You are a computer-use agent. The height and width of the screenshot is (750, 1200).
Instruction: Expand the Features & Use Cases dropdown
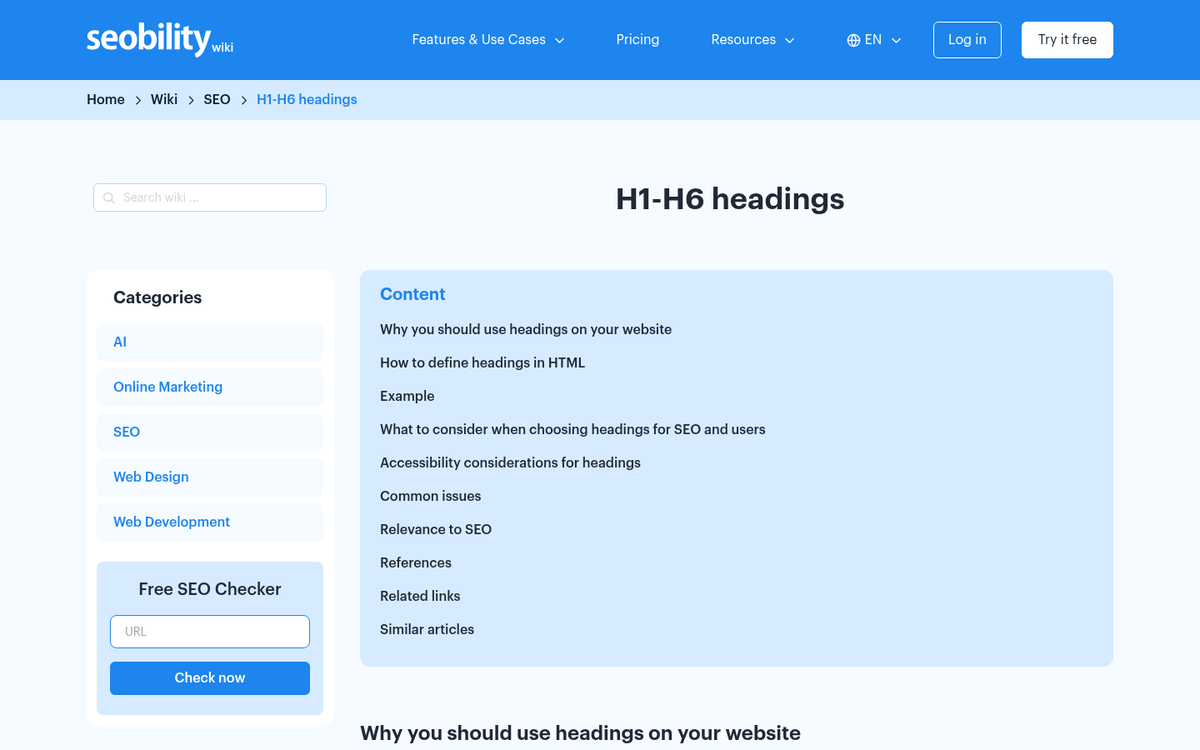(x=487, y=39)
